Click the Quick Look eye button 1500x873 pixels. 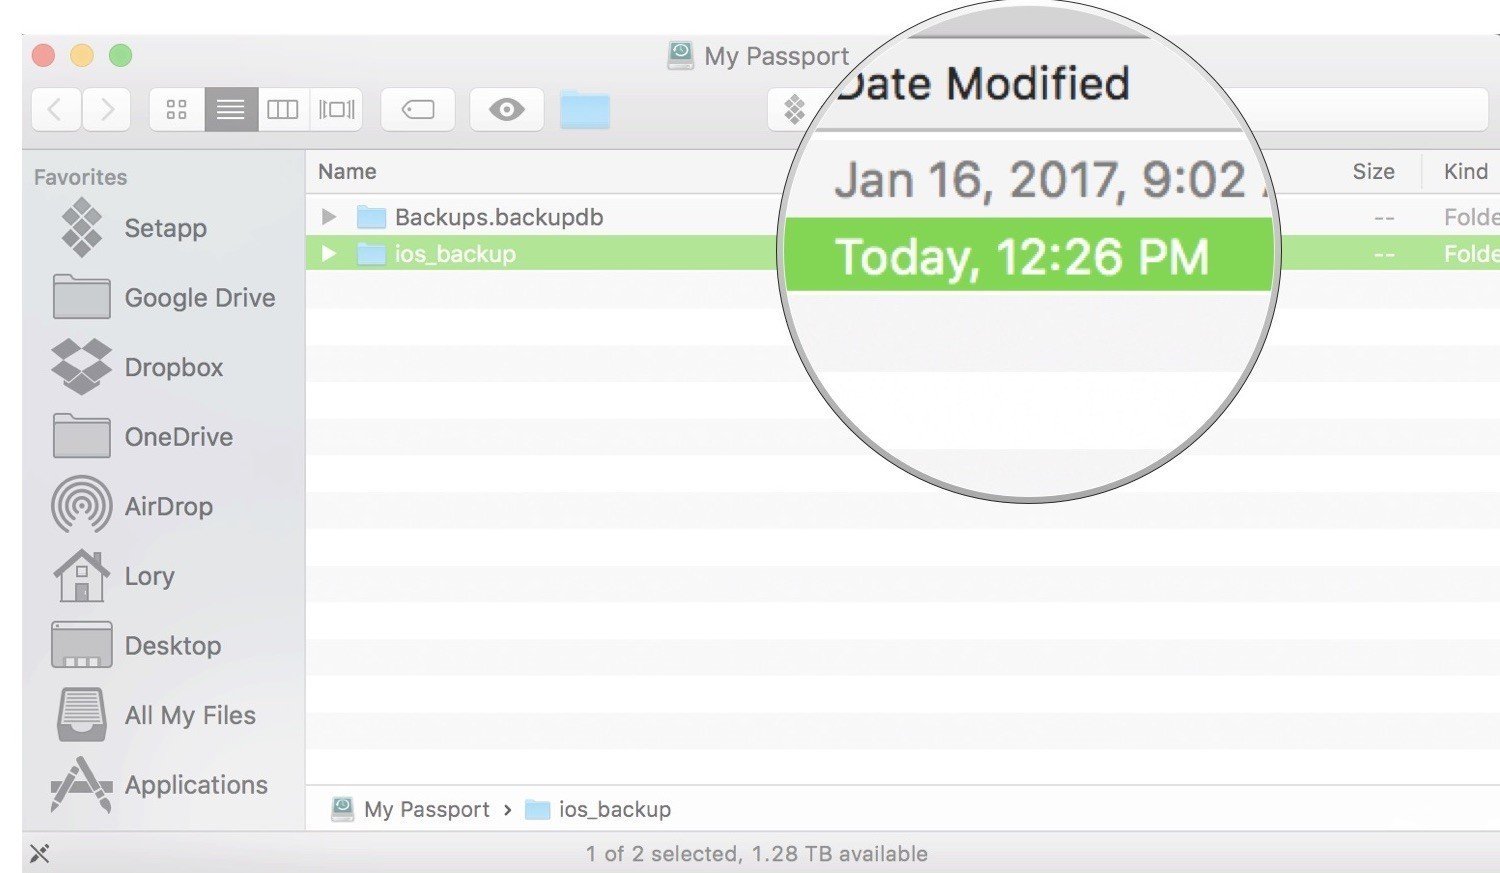pos(506,109)
